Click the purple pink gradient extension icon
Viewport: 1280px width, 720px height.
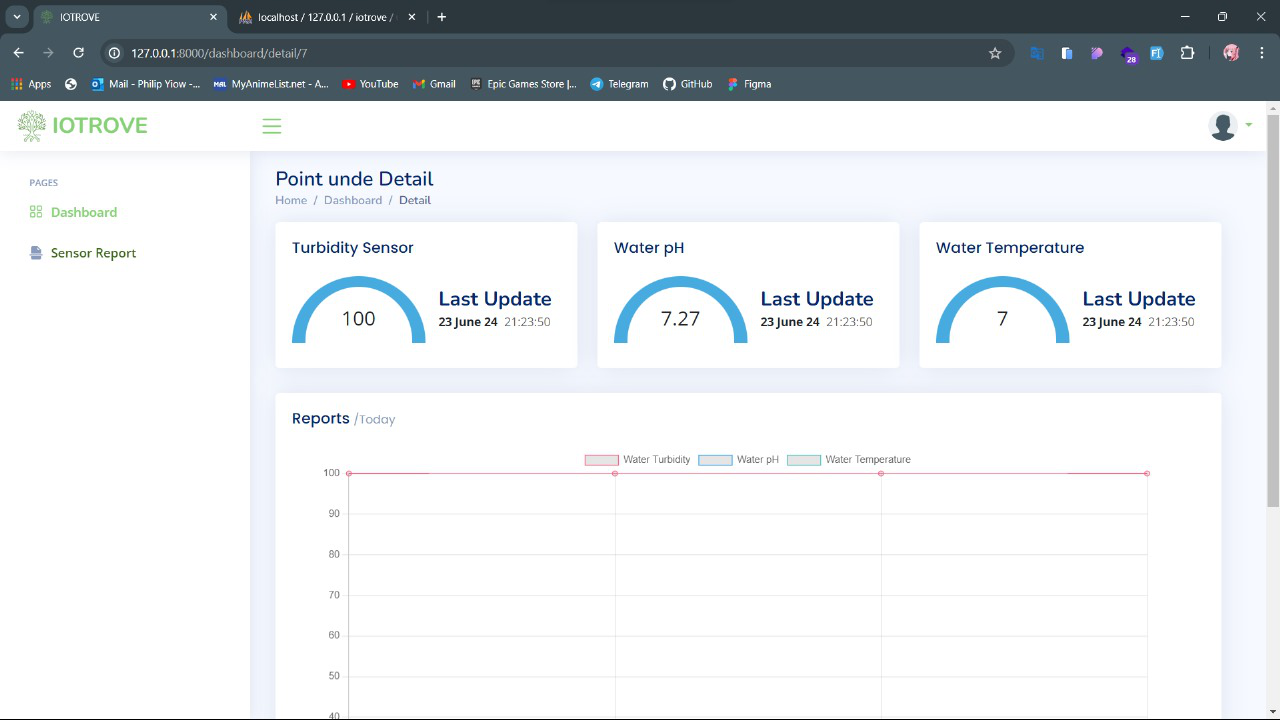click(1097, 53)
